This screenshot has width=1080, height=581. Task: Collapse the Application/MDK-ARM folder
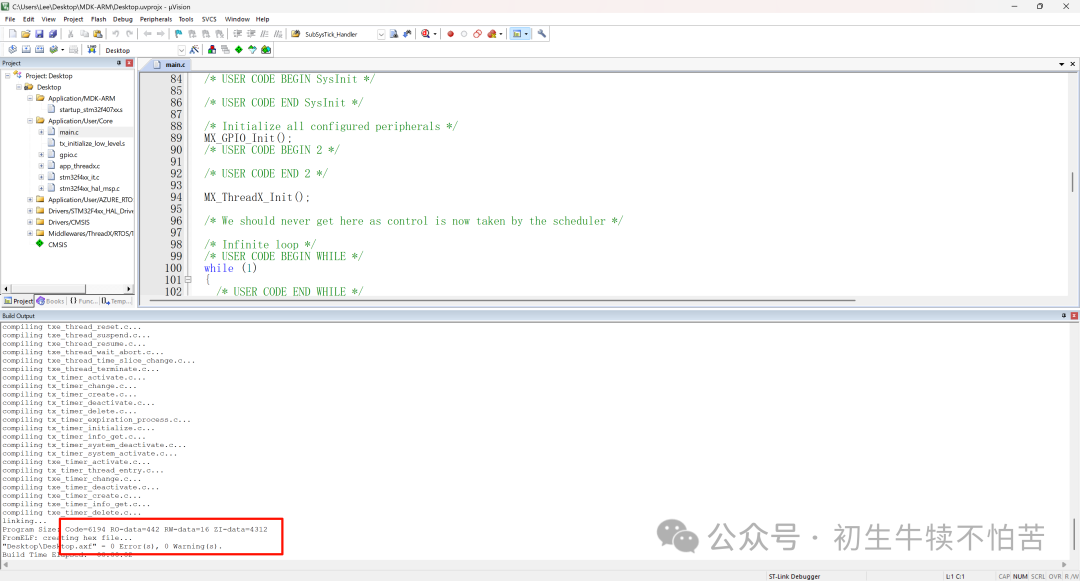click(30, 98)
